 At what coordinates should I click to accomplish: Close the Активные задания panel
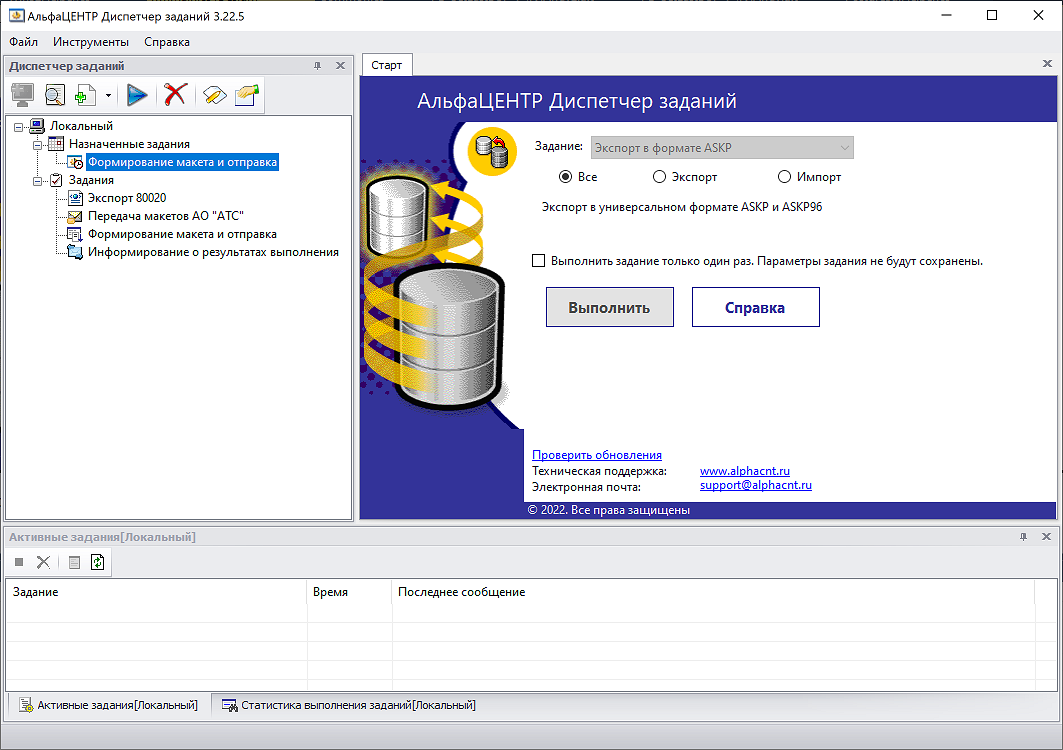[1047, 536]
